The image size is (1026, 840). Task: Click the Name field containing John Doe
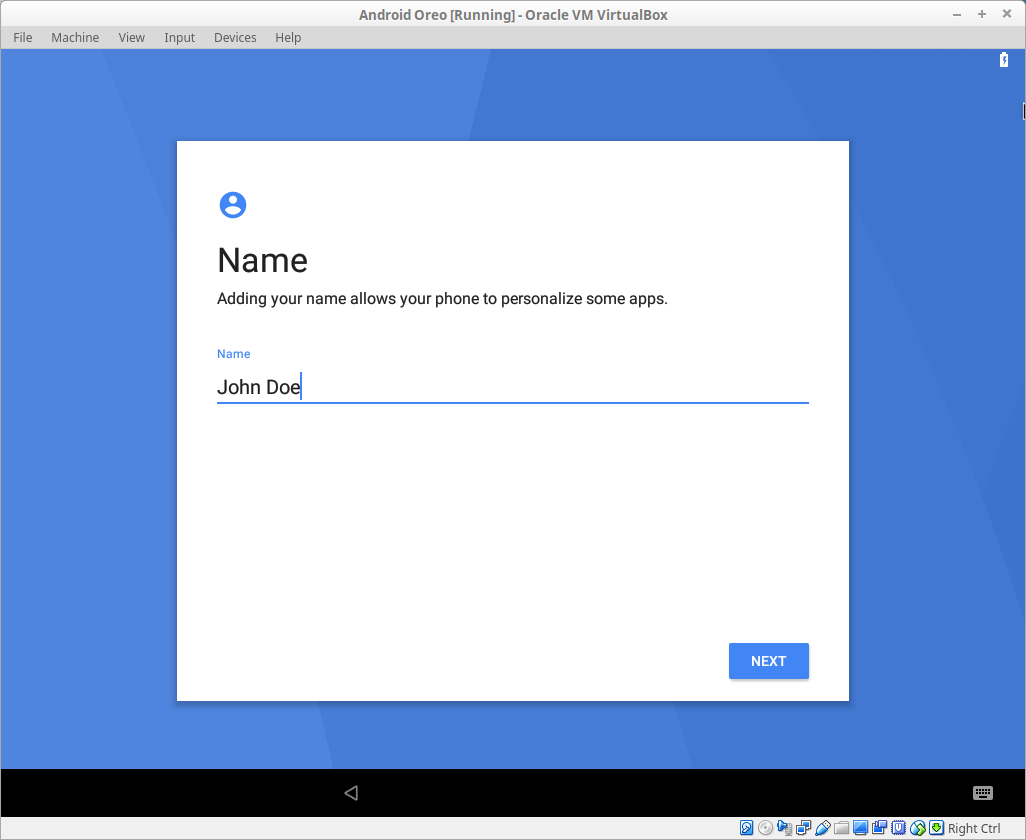click(x=513, y=387)
